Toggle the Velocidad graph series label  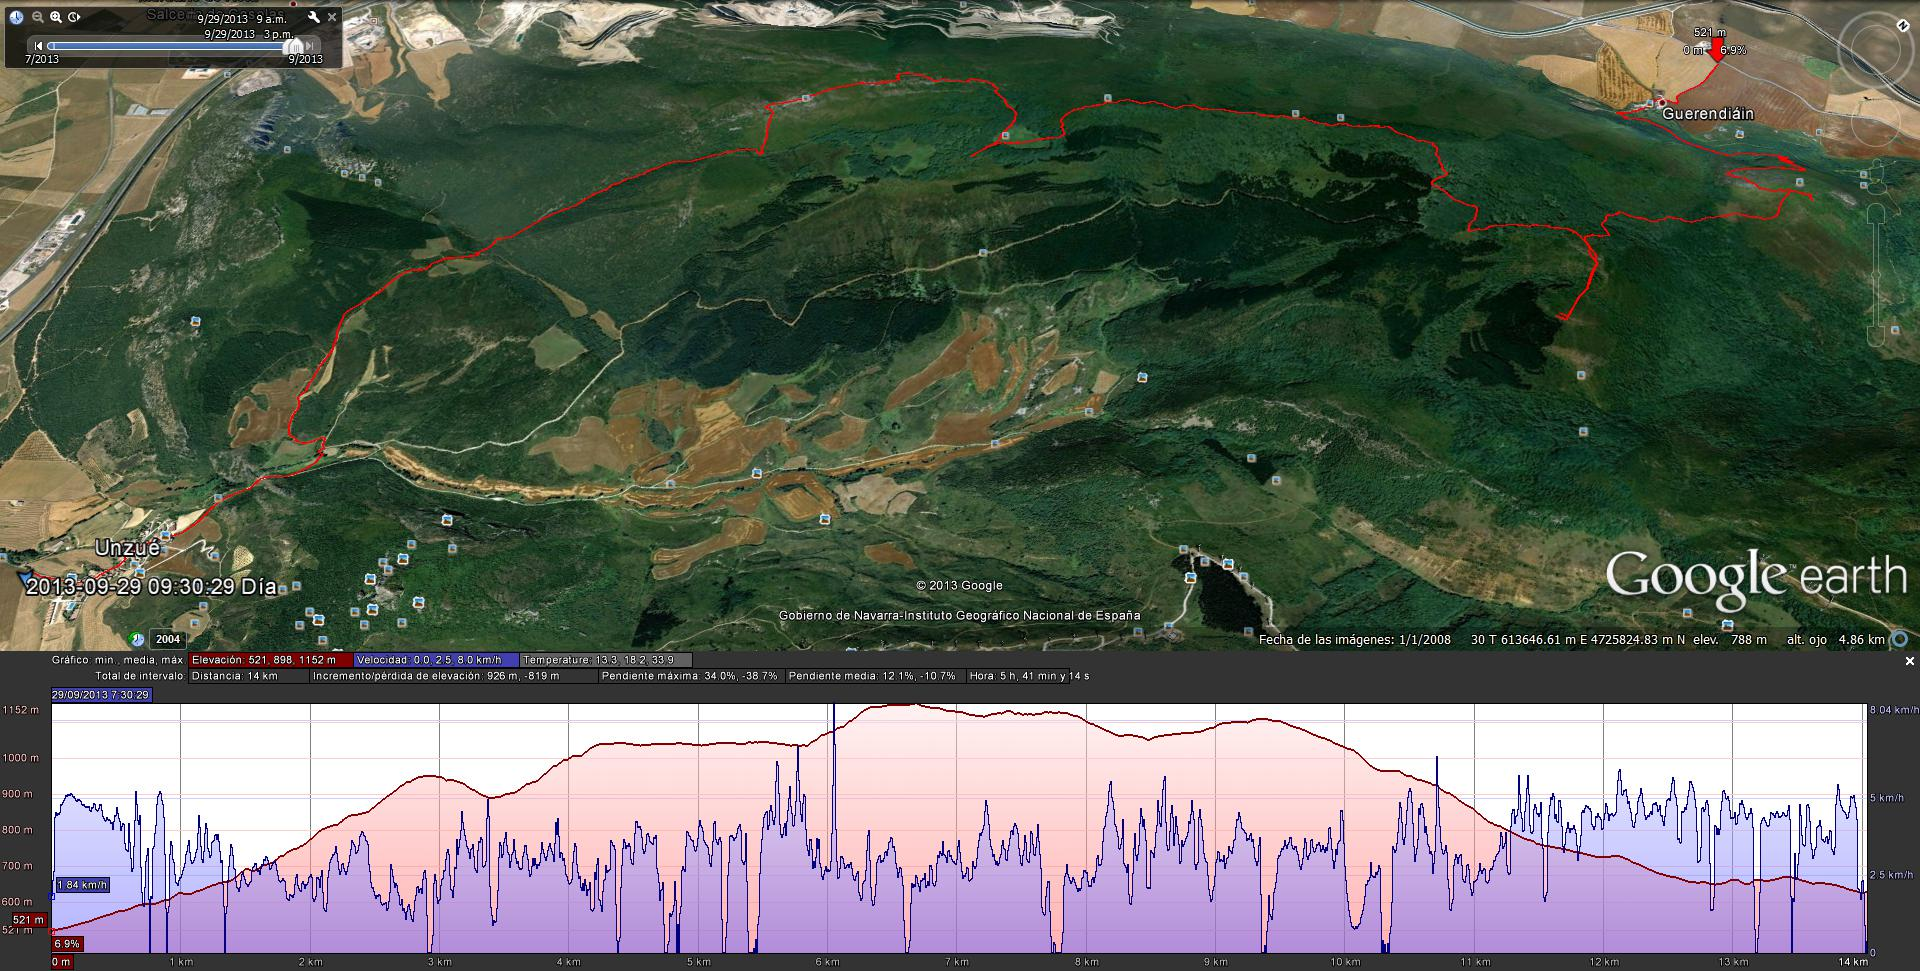coord(437,660)
